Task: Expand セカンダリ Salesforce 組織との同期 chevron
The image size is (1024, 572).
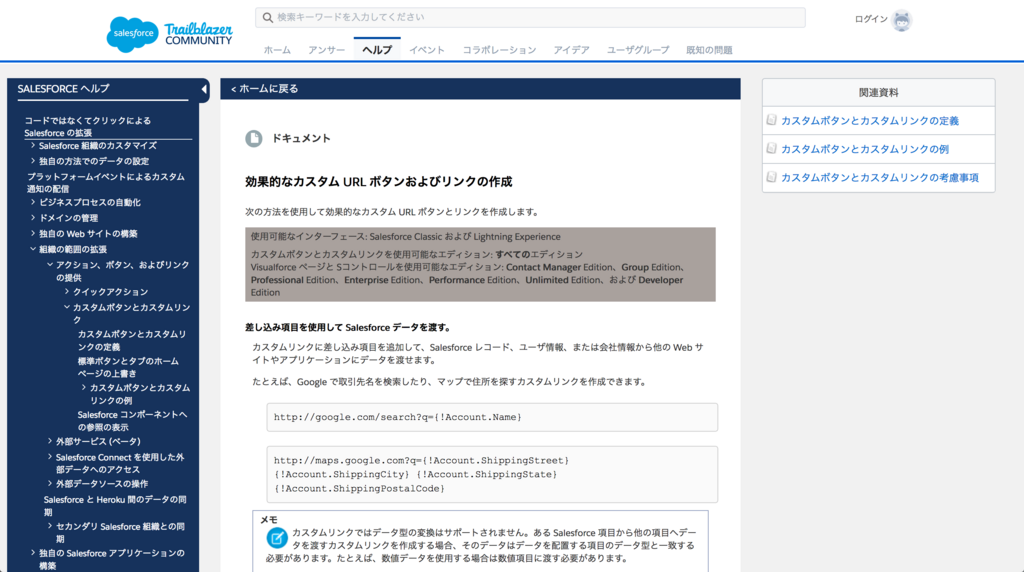Action: [50, 526]
